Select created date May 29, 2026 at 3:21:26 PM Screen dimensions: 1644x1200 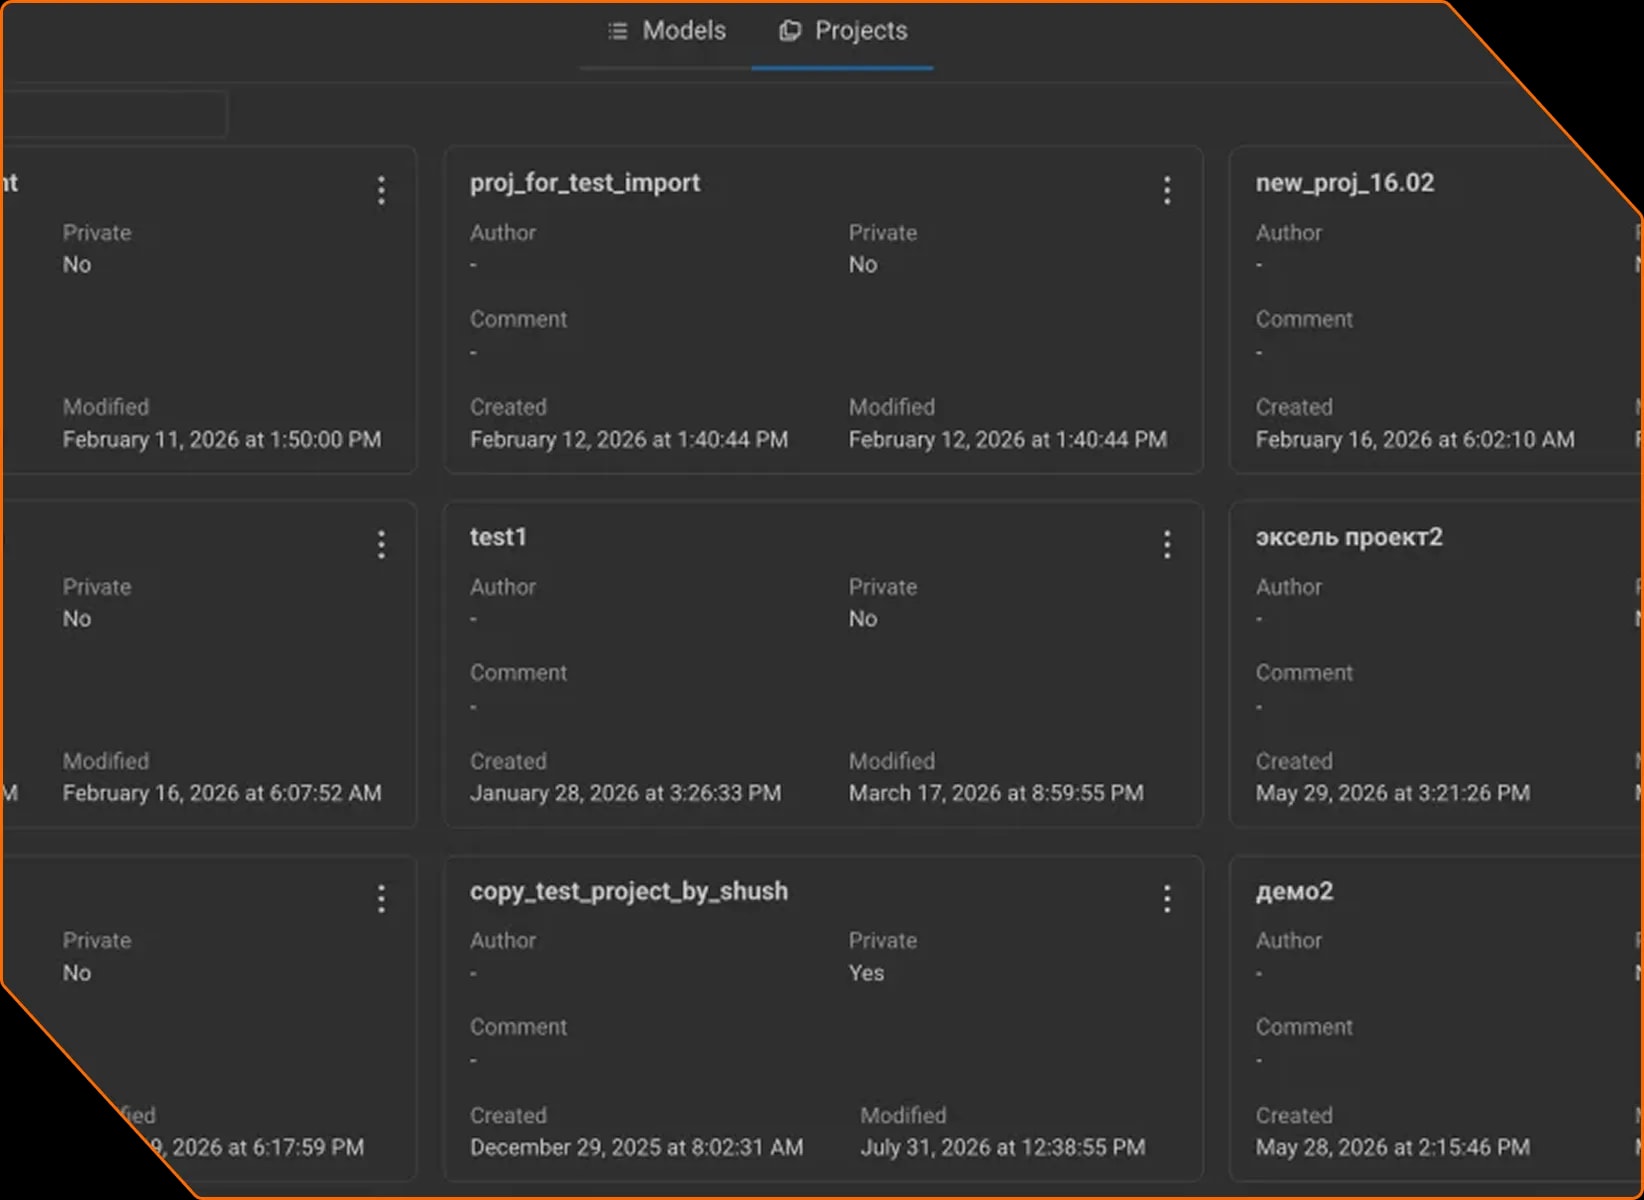pos(1393,793)
